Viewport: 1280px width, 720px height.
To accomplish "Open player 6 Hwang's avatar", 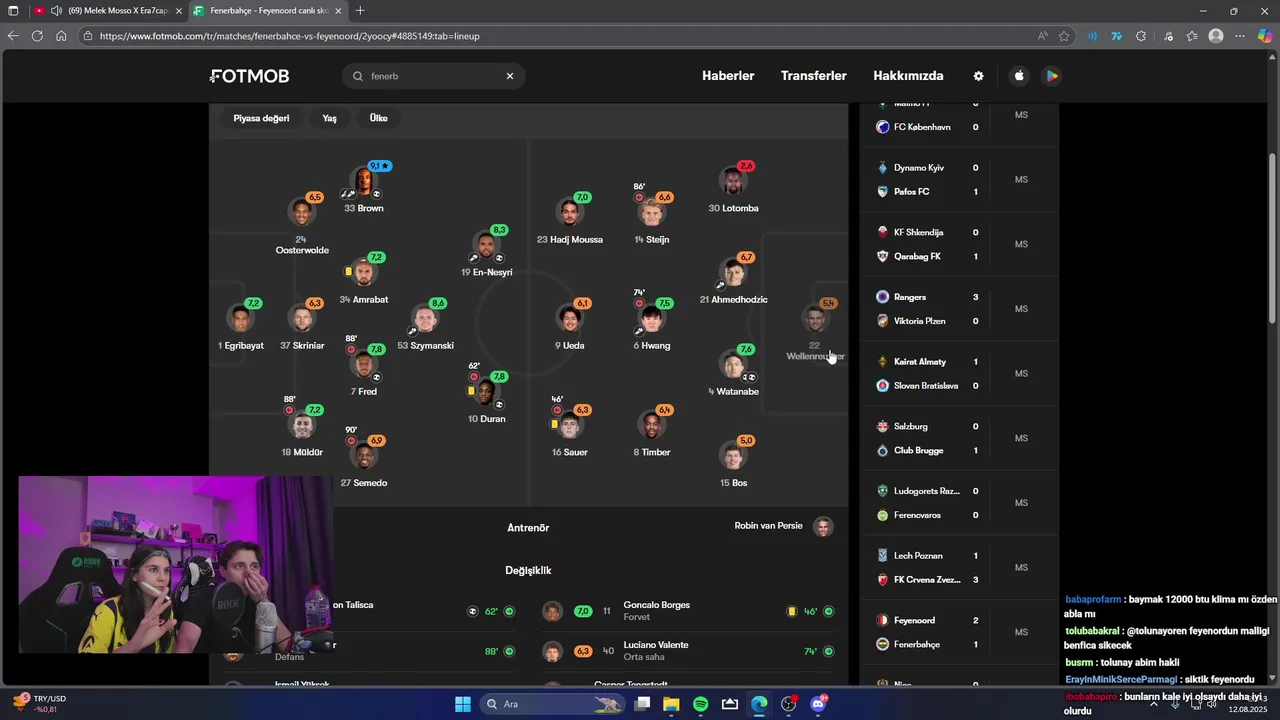I will coord(652,319).
